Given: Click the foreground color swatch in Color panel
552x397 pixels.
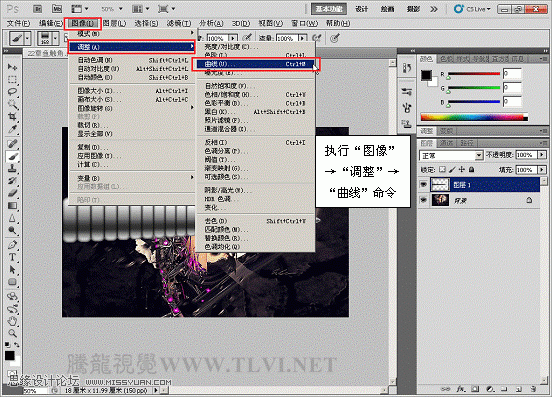Looking at the screenshot, I should coord(426,75).
